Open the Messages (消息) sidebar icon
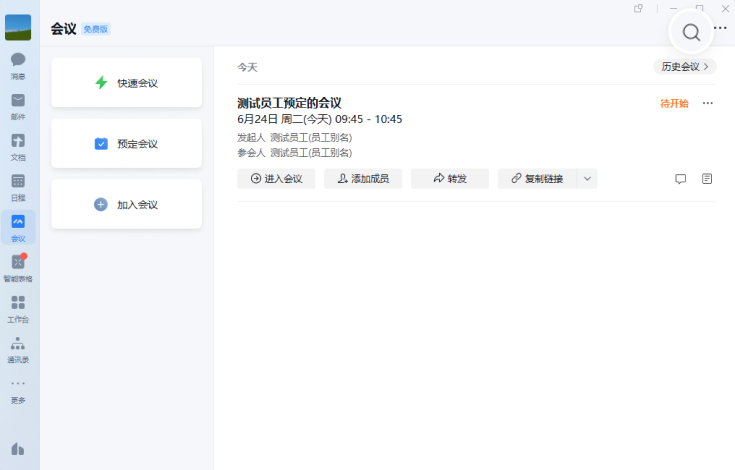Screen dimensions: 735x470 (18, 64)
